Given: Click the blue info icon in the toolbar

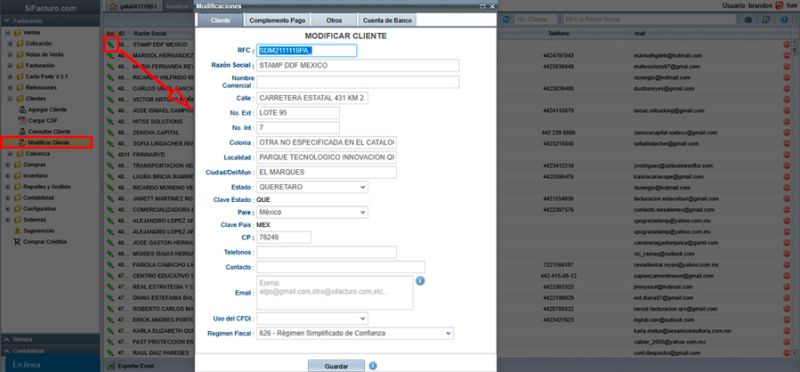Looking at the screenshot, I should [x=785, y=19].
